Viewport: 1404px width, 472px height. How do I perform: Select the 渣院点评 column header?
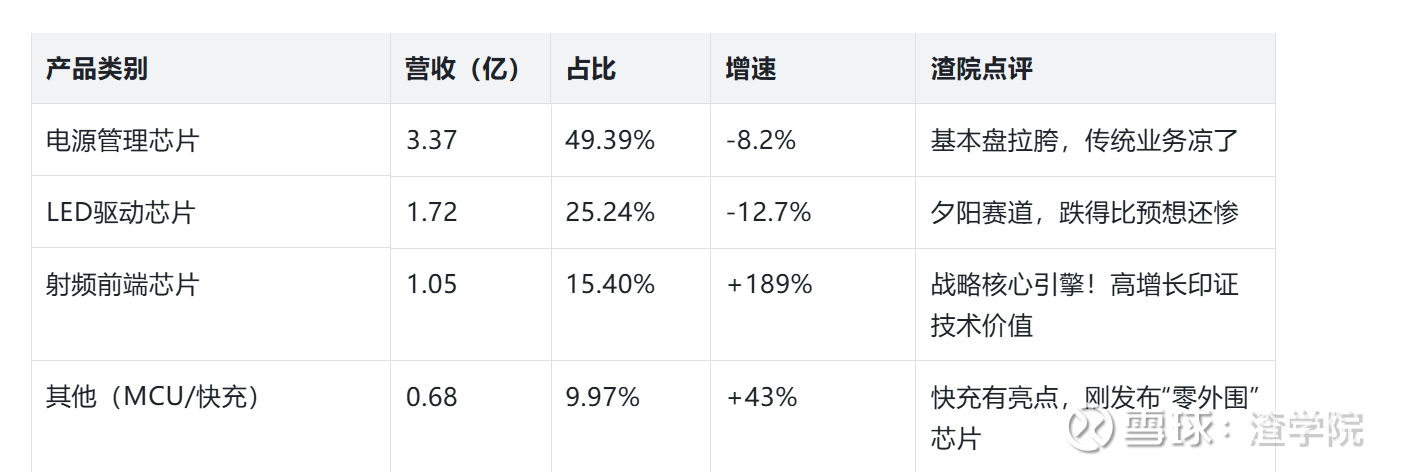point(981,69)
